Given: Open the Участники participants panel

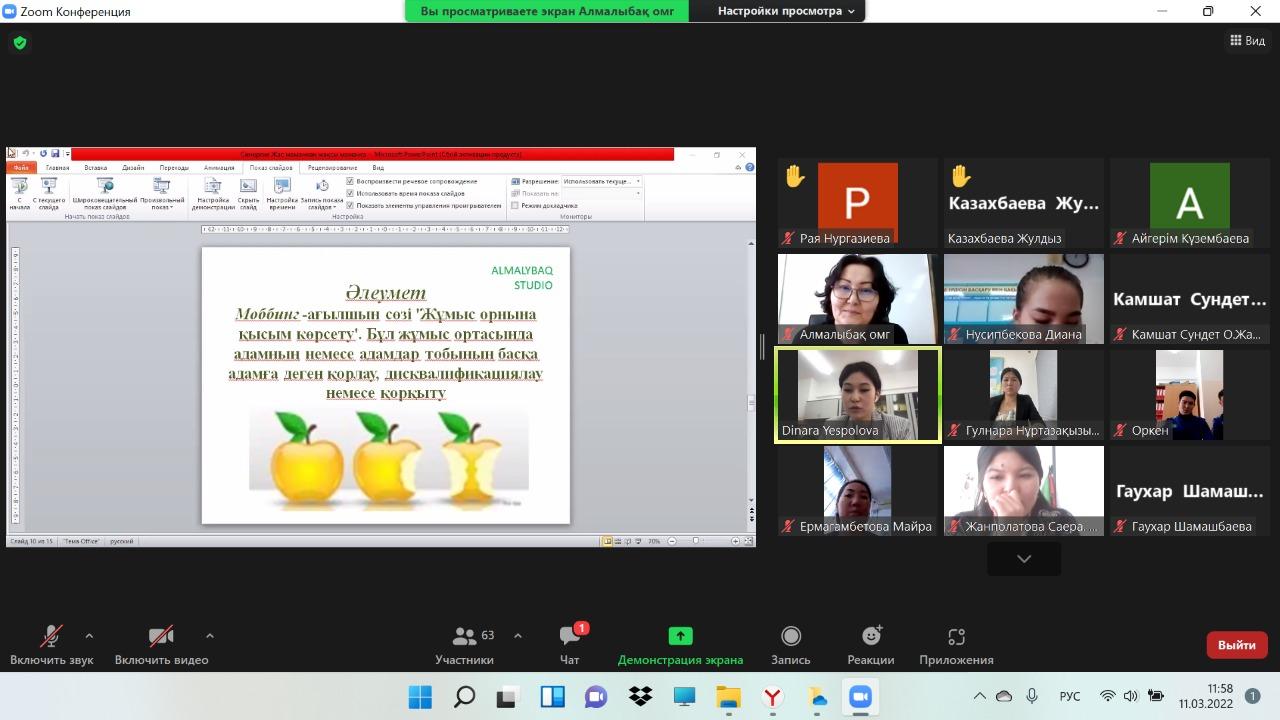Looking at the screenshot, I should (x=465, y=644).
